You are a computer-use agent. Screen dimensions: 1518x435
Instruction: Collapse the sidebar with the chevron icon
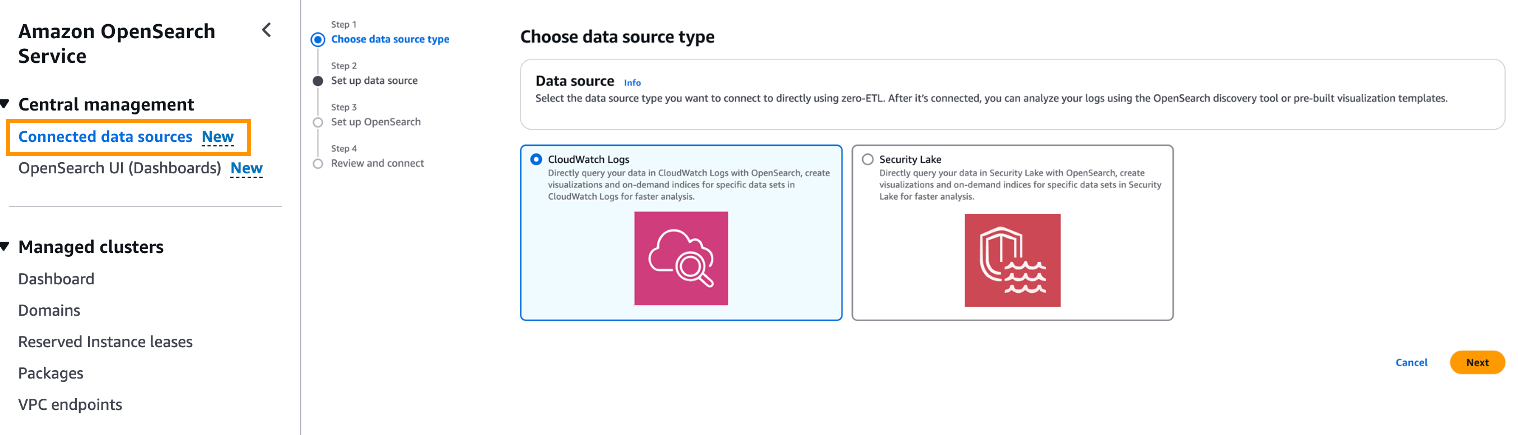point(266,30)
